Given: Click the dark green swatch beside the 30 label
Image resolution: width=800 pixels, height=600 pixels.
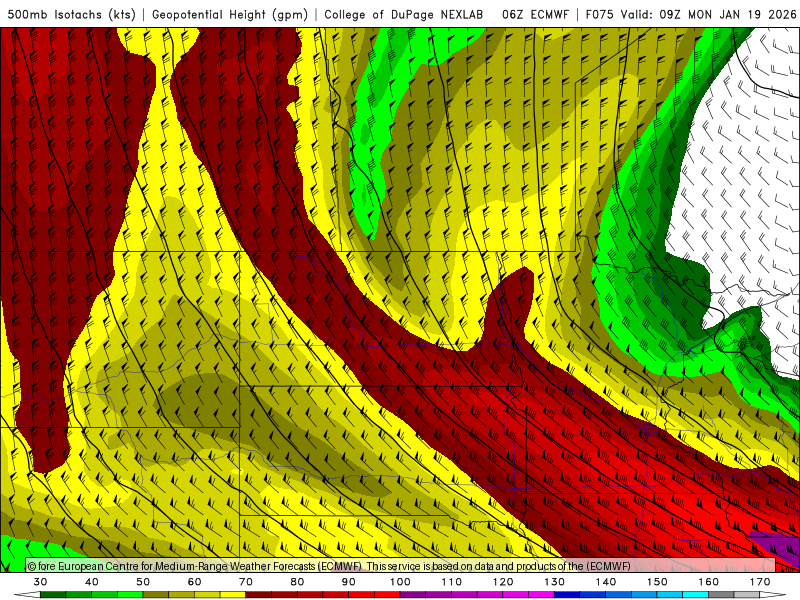Looking at the screenshot, I should 53,595.
